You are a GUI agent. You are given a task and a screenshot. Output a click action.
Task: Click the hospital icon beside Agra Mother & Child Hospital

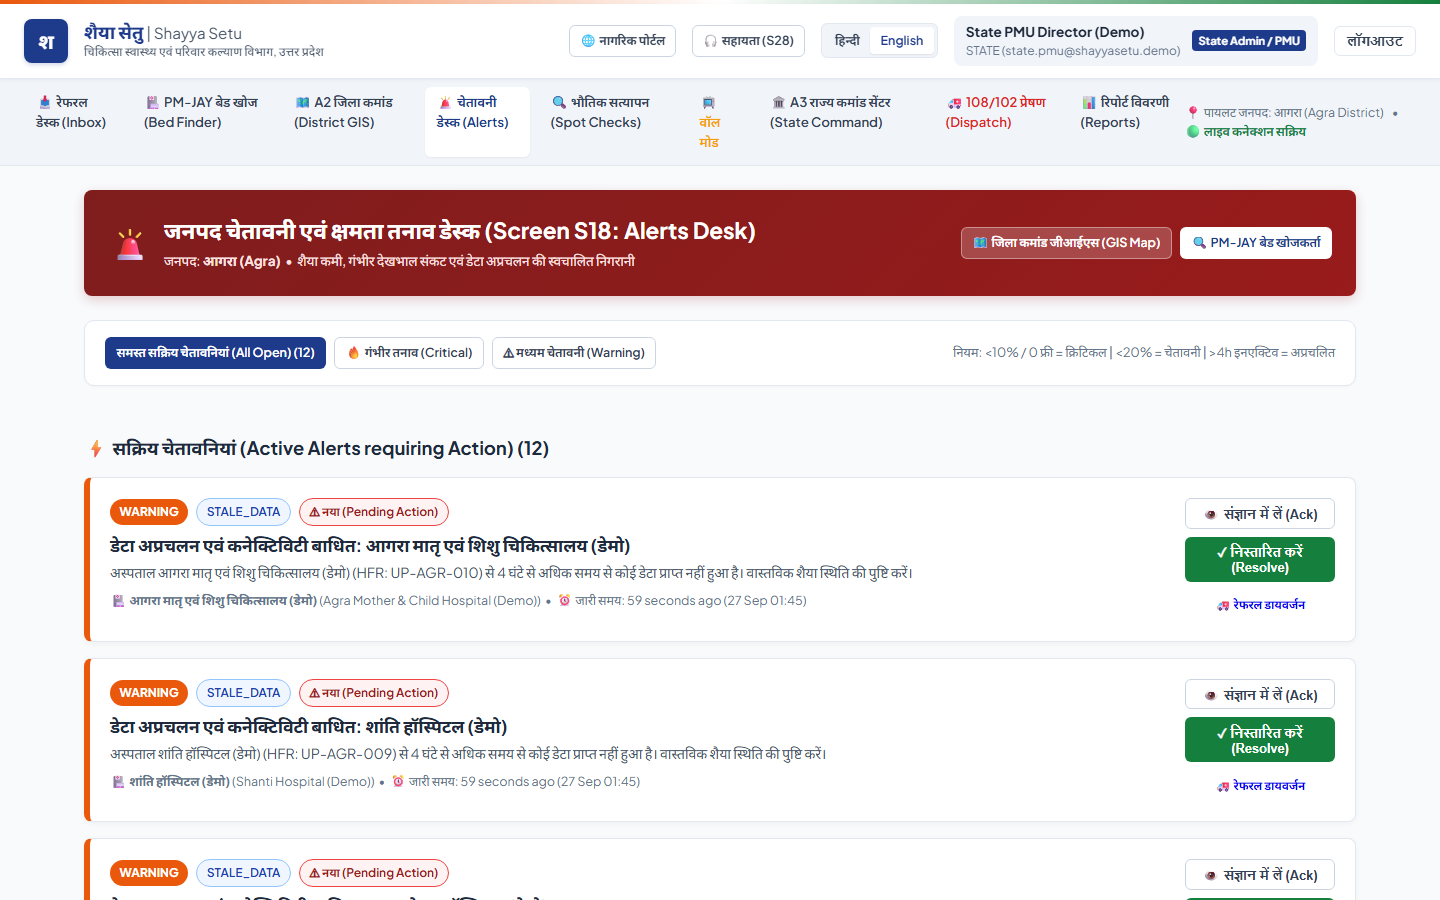(118, 601)
